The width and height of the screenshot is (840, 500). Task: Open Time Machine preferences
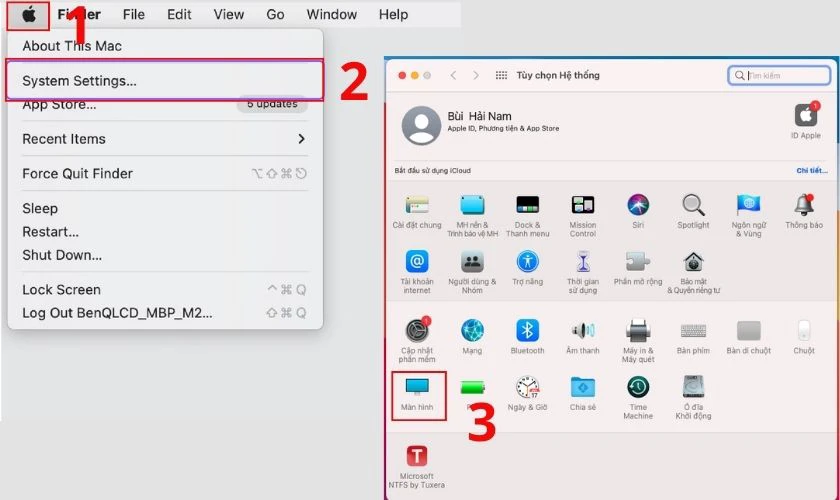point(638,387)
